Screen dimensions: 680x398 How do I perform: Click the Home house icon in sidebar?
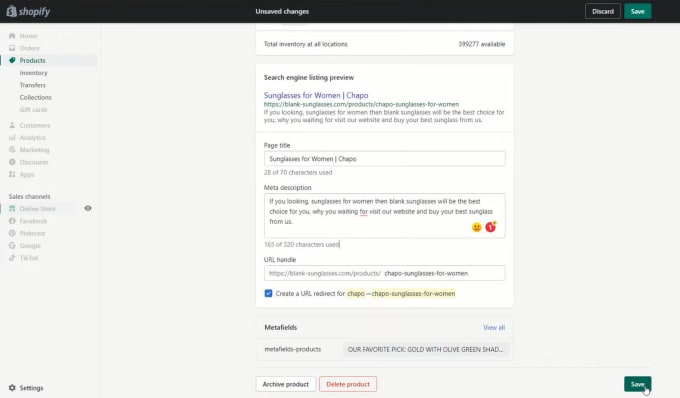[x=12, y=36]
